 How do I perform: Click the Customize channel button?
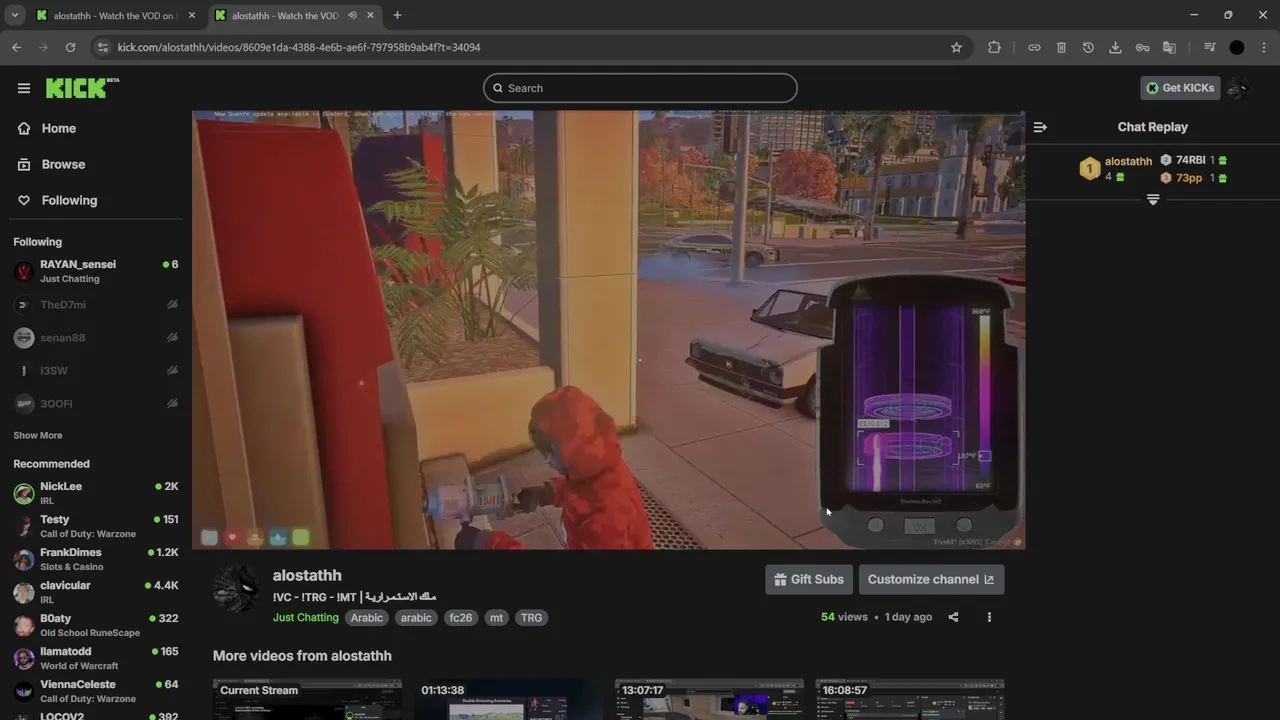931,579
